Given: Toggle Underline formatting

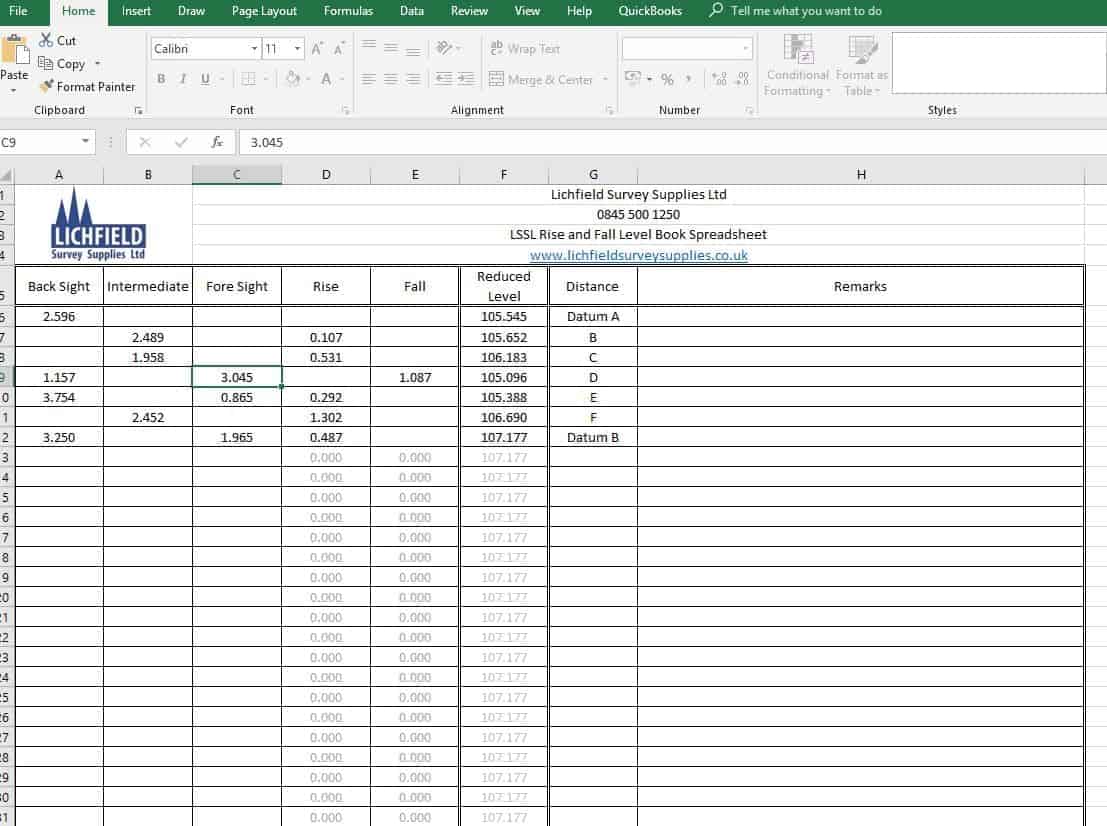Looking at the screenshot, I should pos(205,78).
